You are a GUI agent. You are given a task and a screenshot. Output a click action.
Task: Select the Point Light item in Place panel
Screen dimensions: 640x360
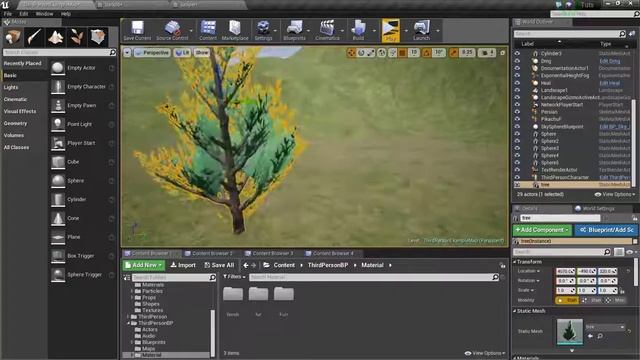[83, 124]
